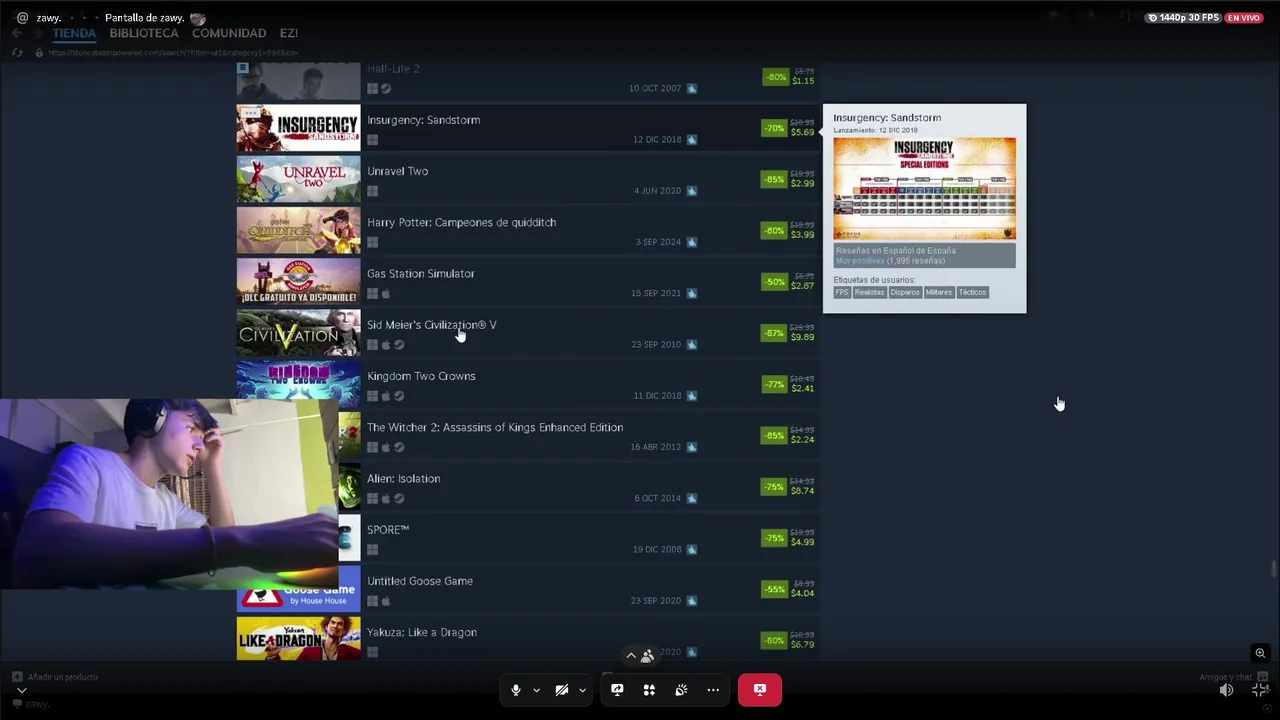Click the Disparos tag in hover card
The height and width of the screenshot is (720, 1280).
click(x=905, y=292)
